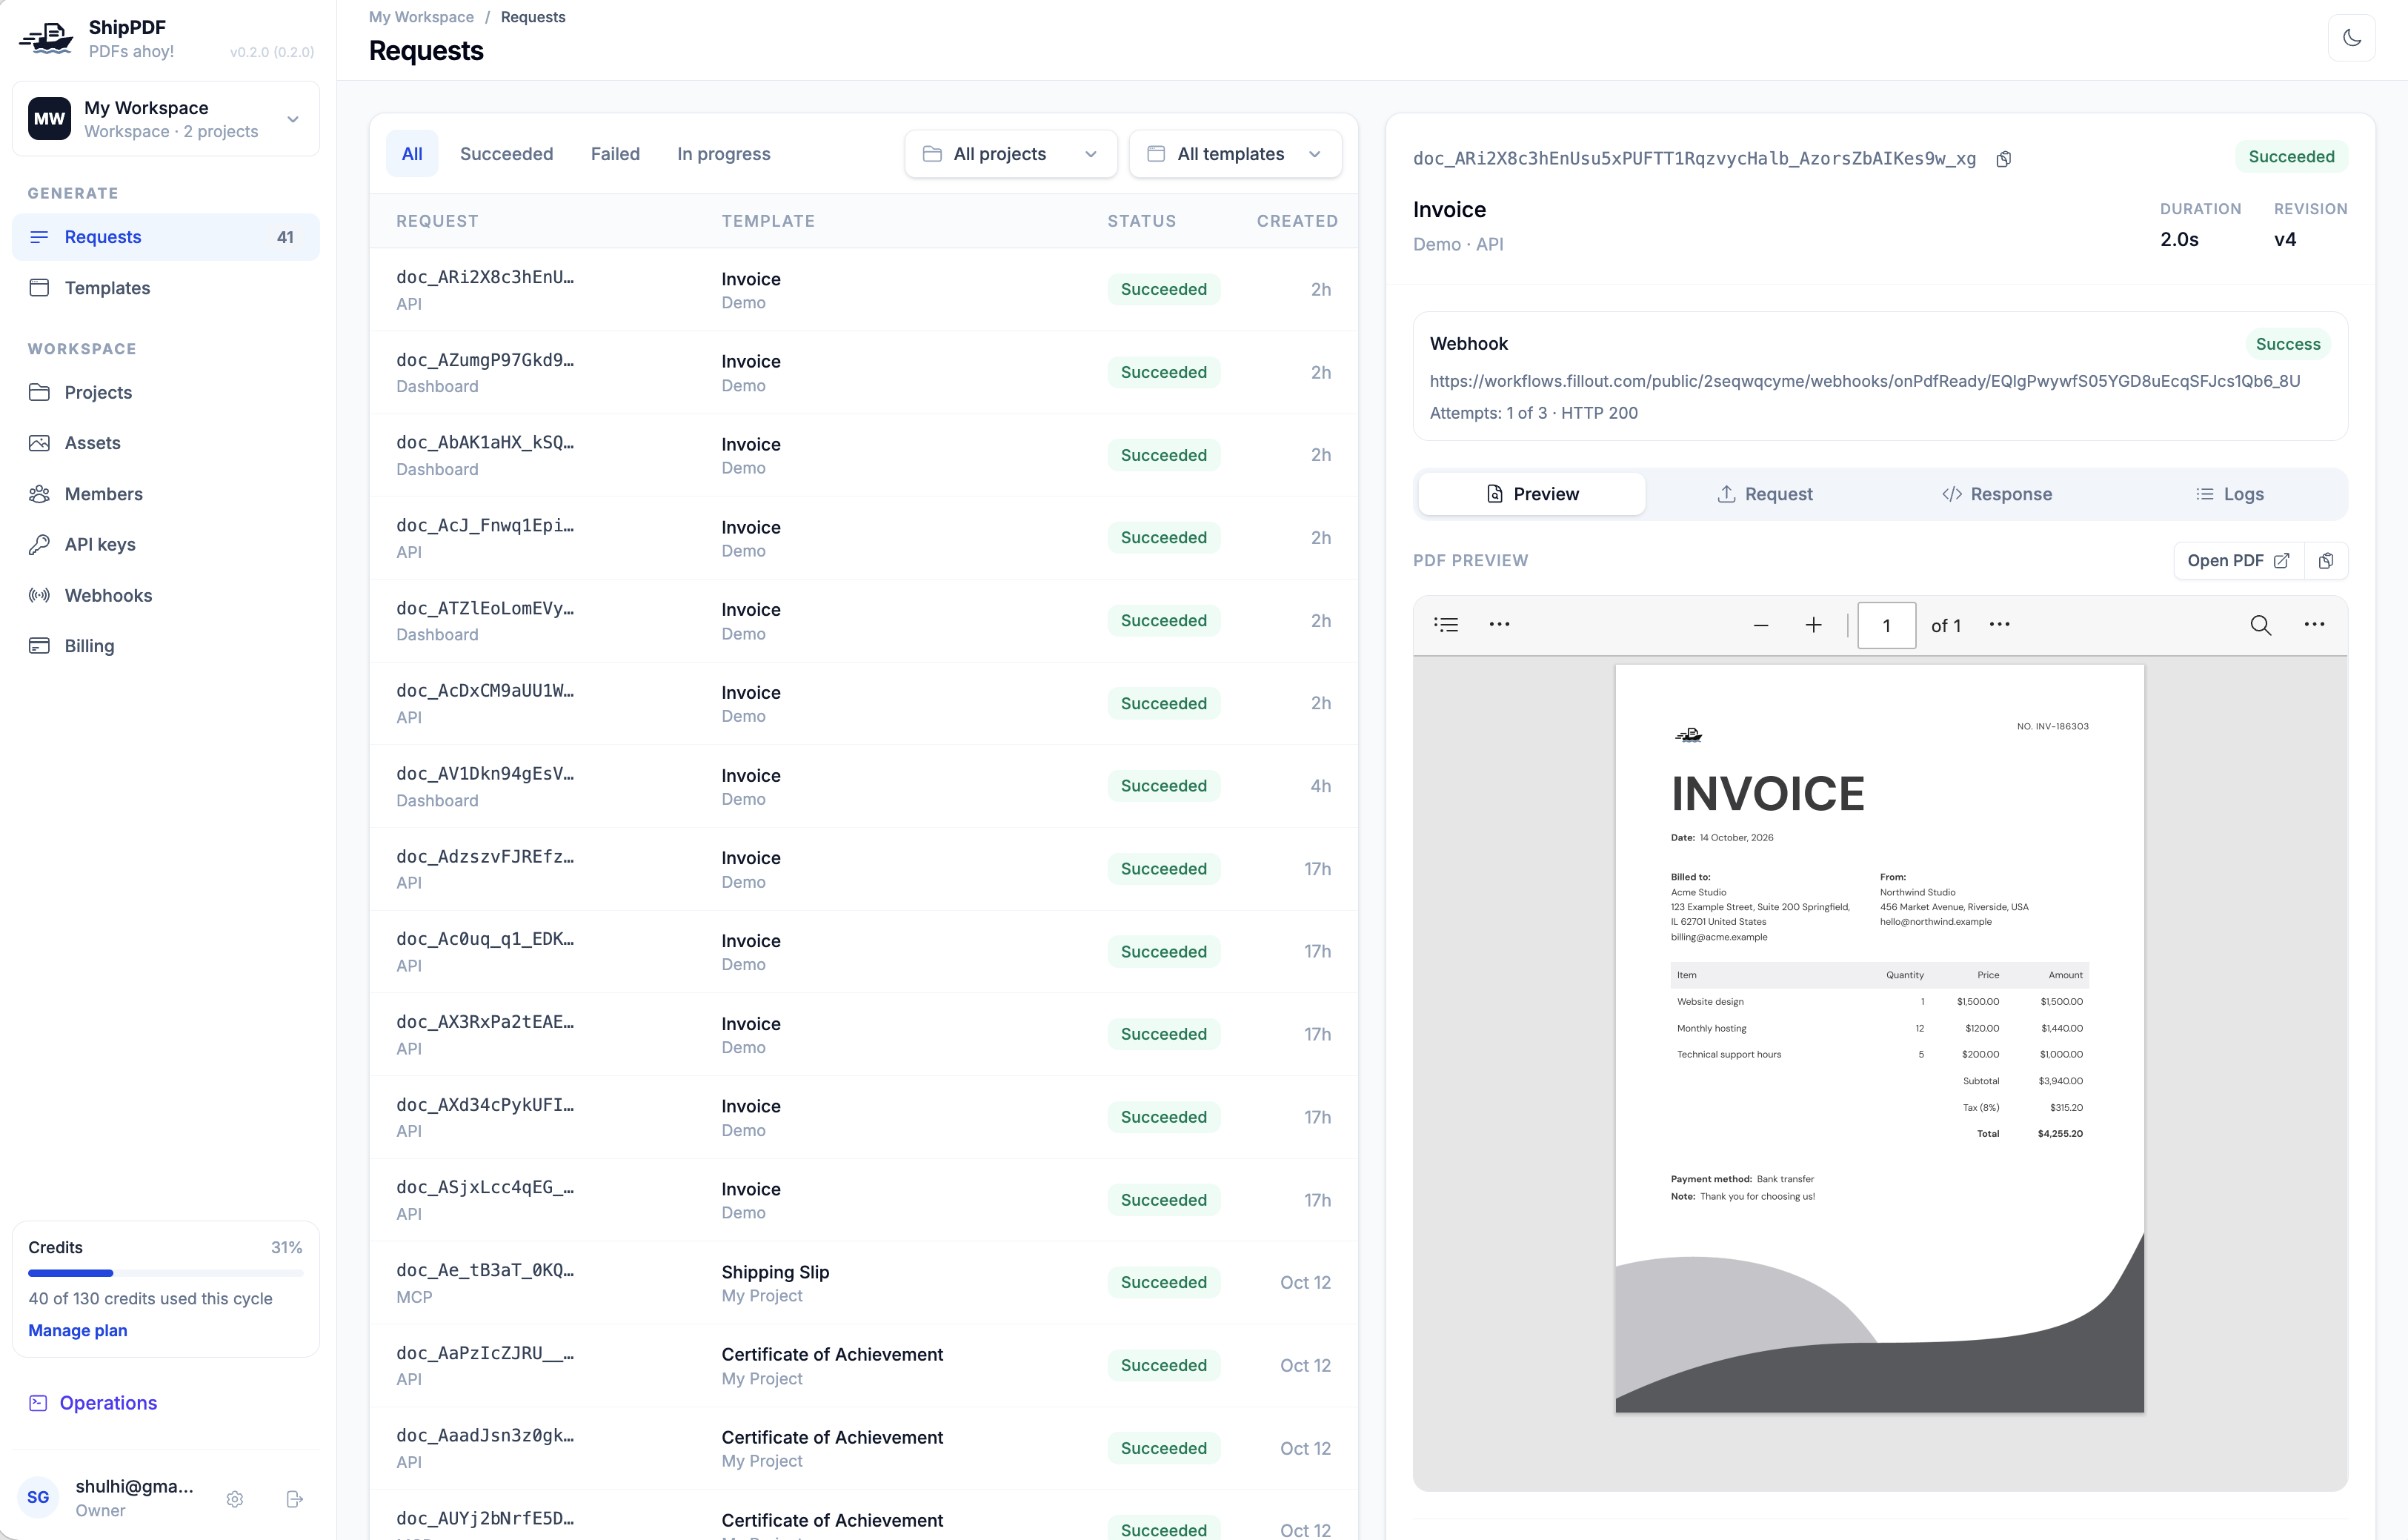The width and height of the screenshot is (2408, 1540).
Task: Zoom out in the PDF viewer
Action: pyautogui.click(x=1761, y=625)
